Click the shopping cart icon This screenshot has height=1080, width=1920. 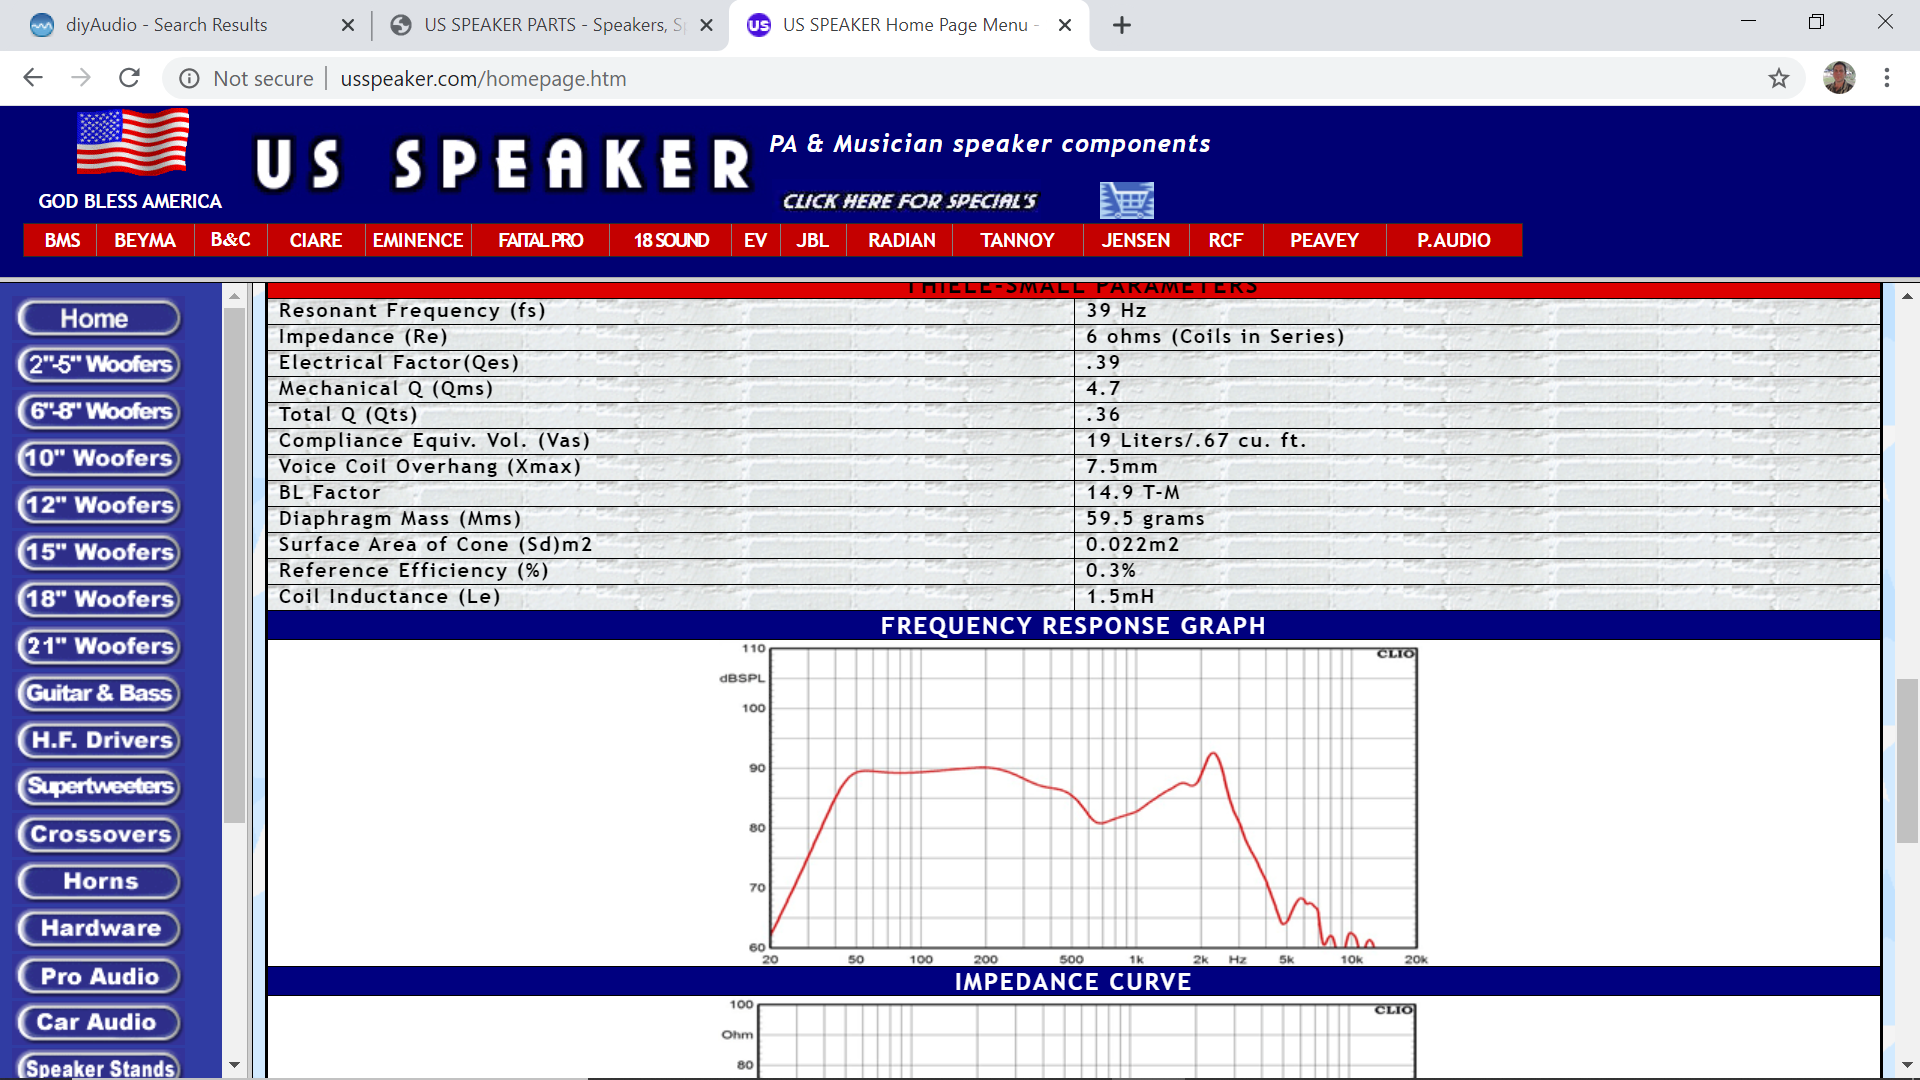pos(1127,200)
